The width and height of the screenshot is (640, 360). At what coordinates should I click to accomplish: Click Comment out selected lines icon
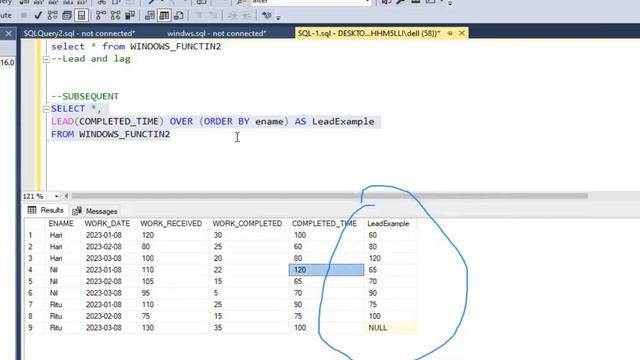[x=198, y=16]
